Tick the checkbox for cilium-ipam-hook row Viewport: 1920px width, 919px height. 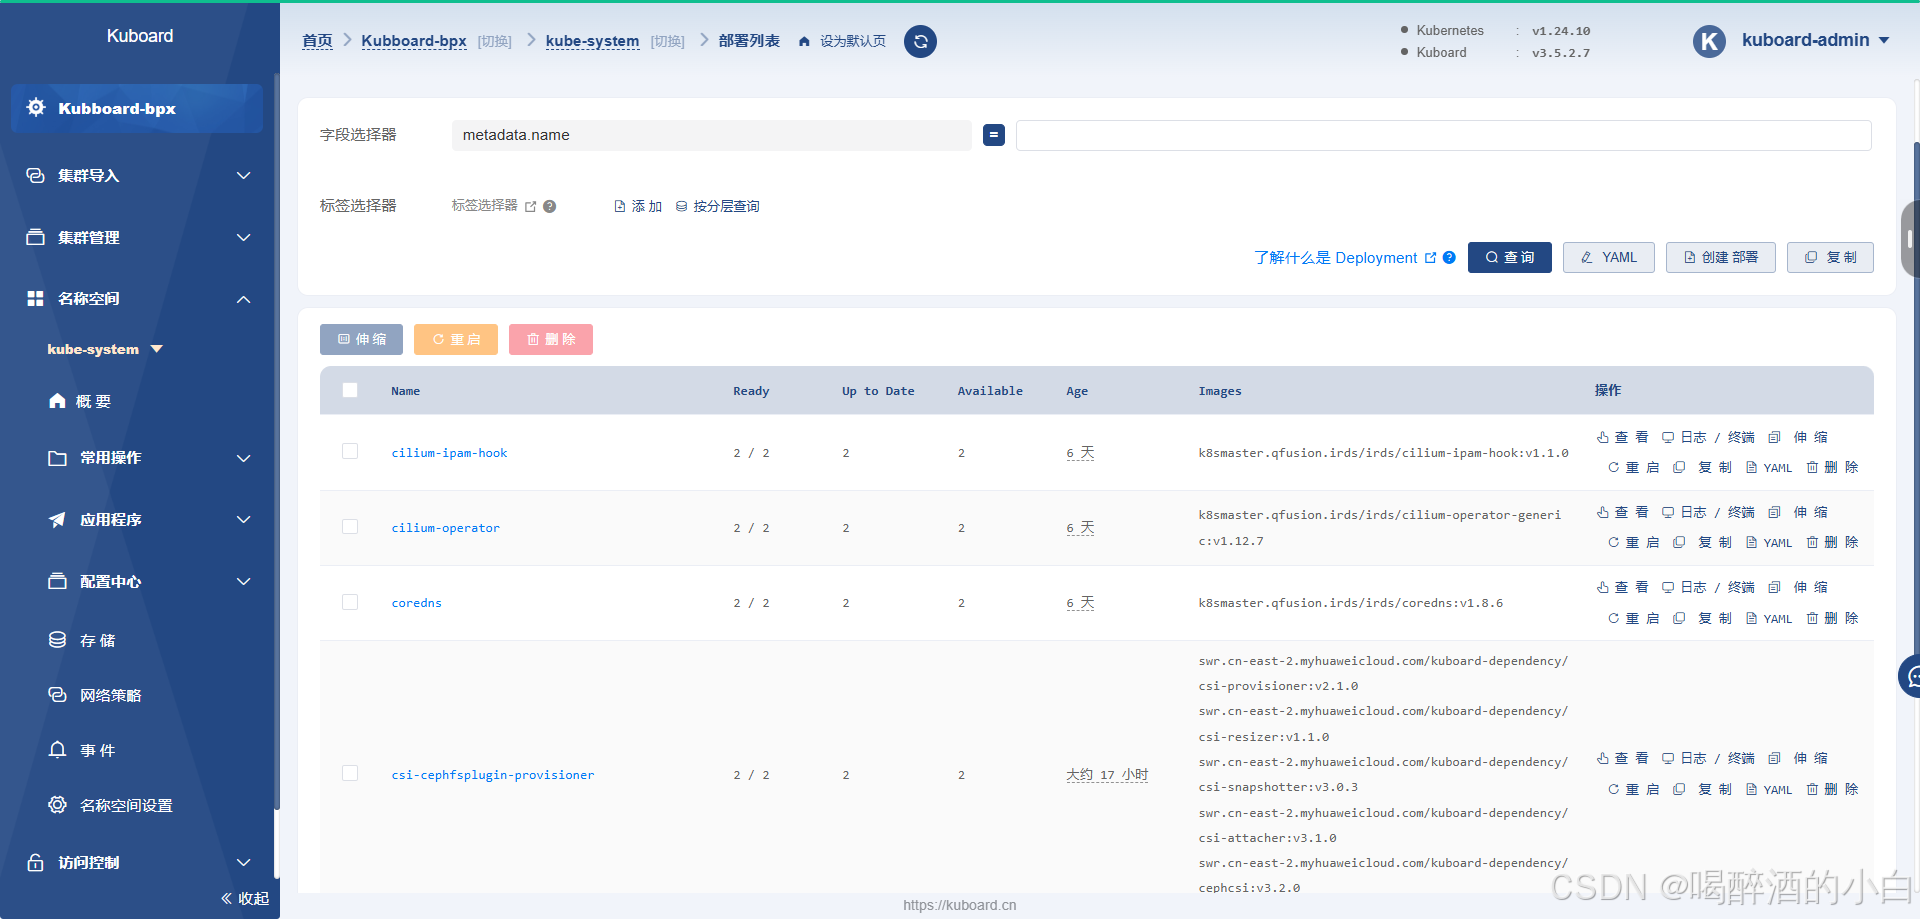pyautogui.click(x=350, y=452)
